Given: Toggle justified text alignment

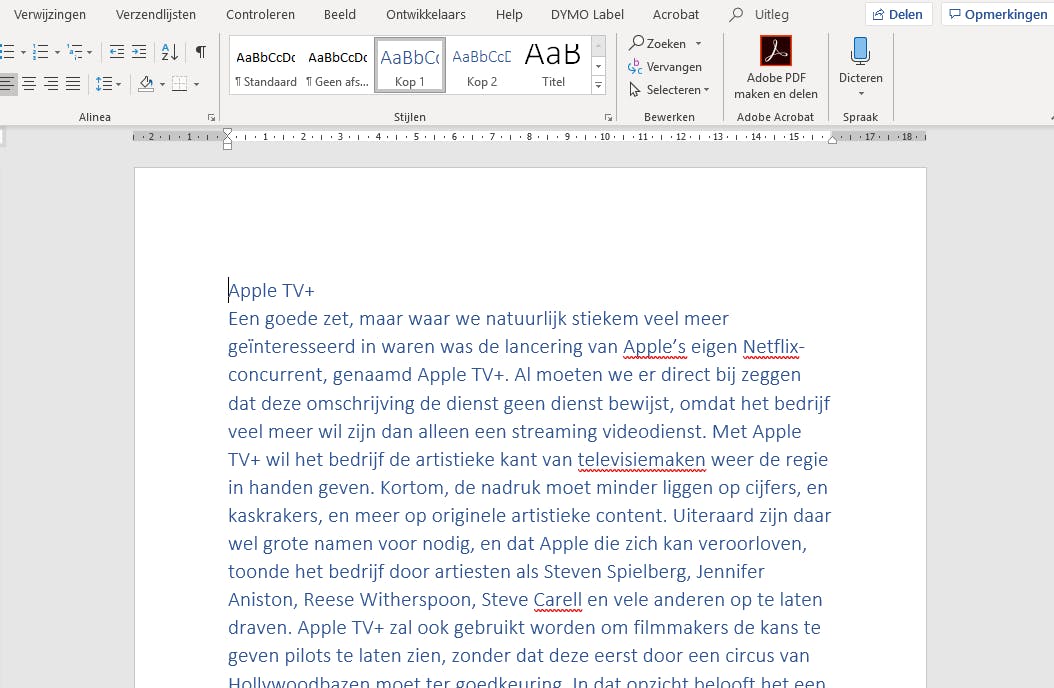Looking at the screenshot, I should point(73,84).
